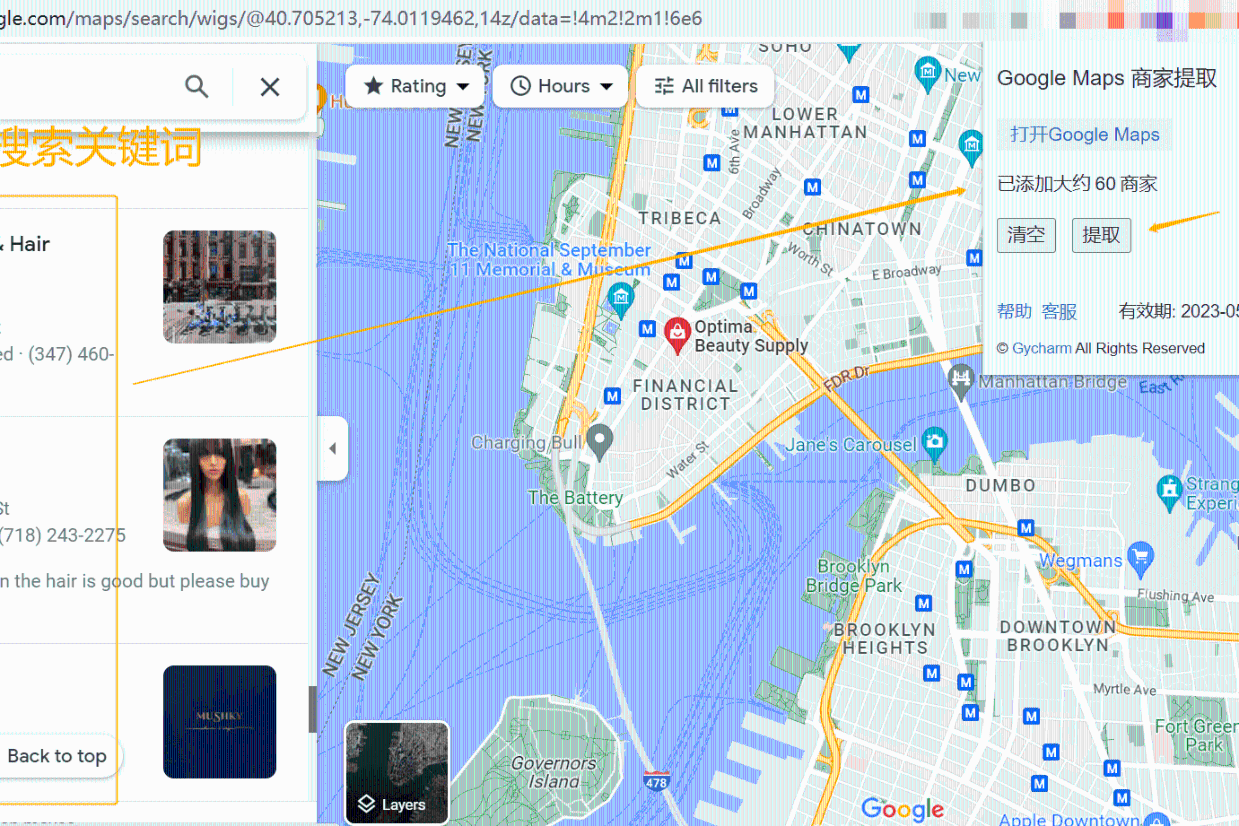Click the DOWNTOWN BROOKLYN label
Viewport: 1239px width, 826px height.
[x=1058, y=636]
